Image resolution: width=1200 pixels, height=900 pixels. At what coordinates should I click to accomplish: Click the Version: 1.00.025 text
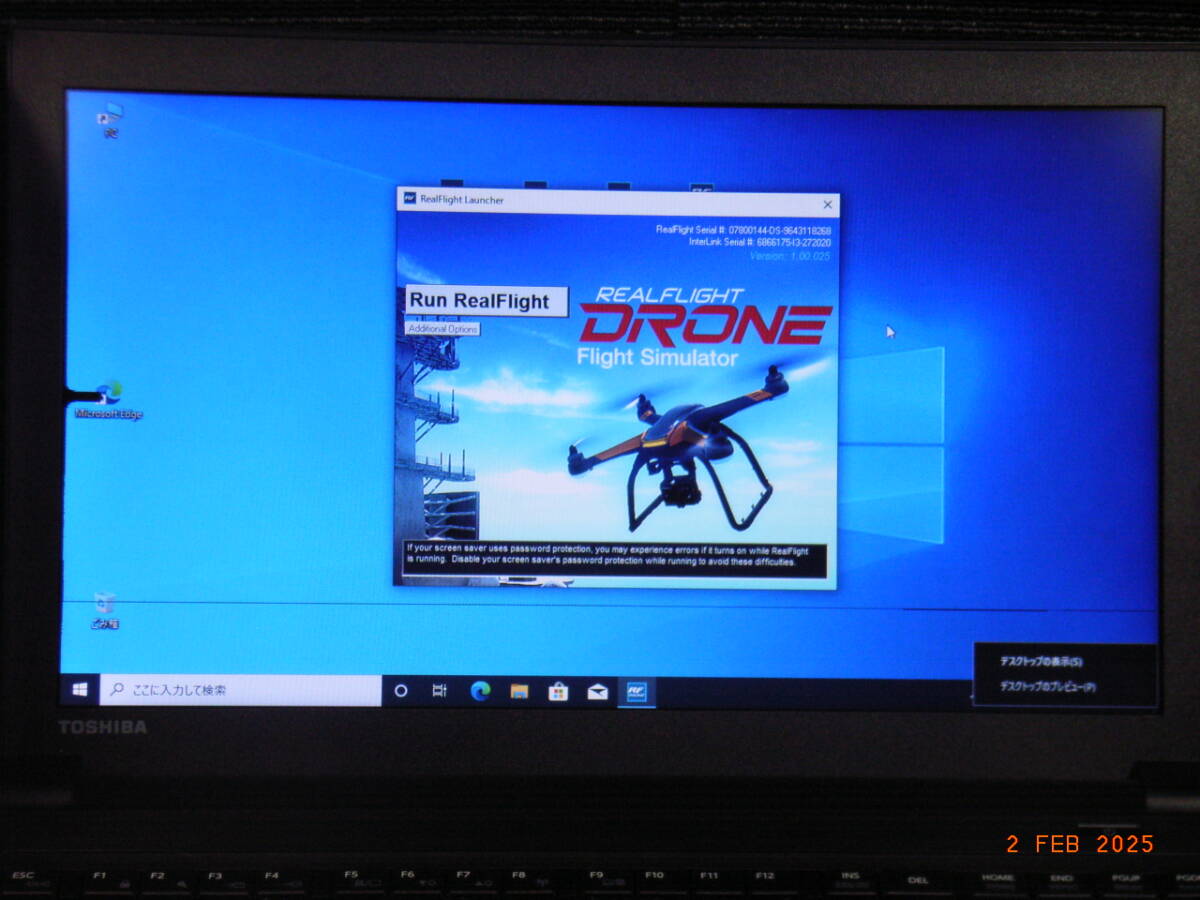(x=790, y=256)
